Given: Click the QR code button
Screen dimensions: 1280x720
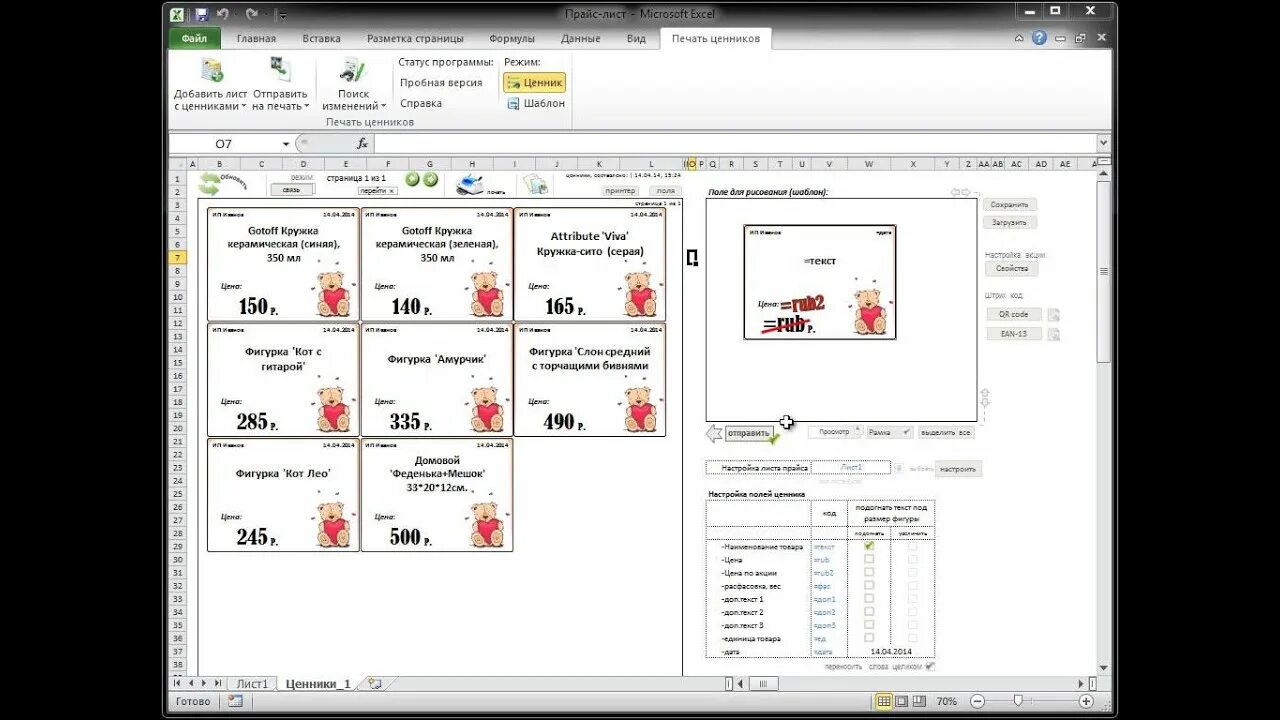Looking at the screenshot, I should click(1014, 314).
